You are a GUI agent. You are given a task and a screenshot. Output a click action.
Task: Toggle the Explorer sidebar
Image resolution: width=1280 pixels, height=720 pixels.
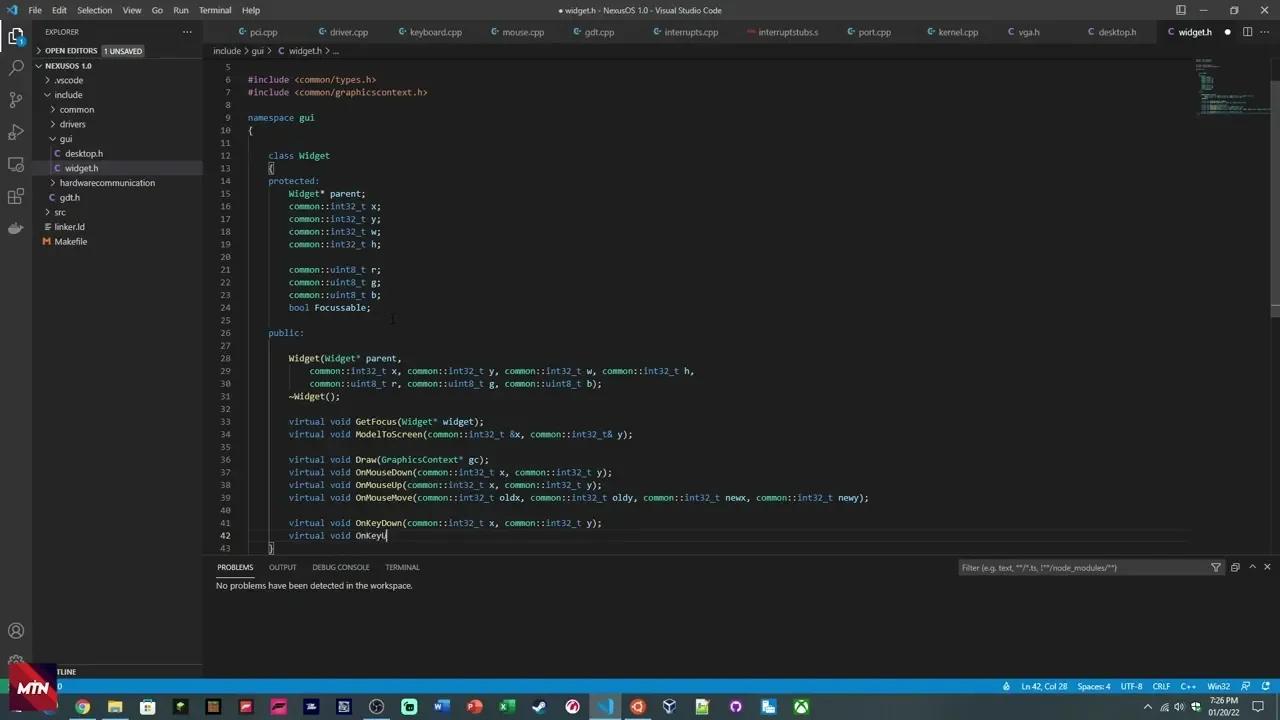pyautogui.click(x=15, y=35)
